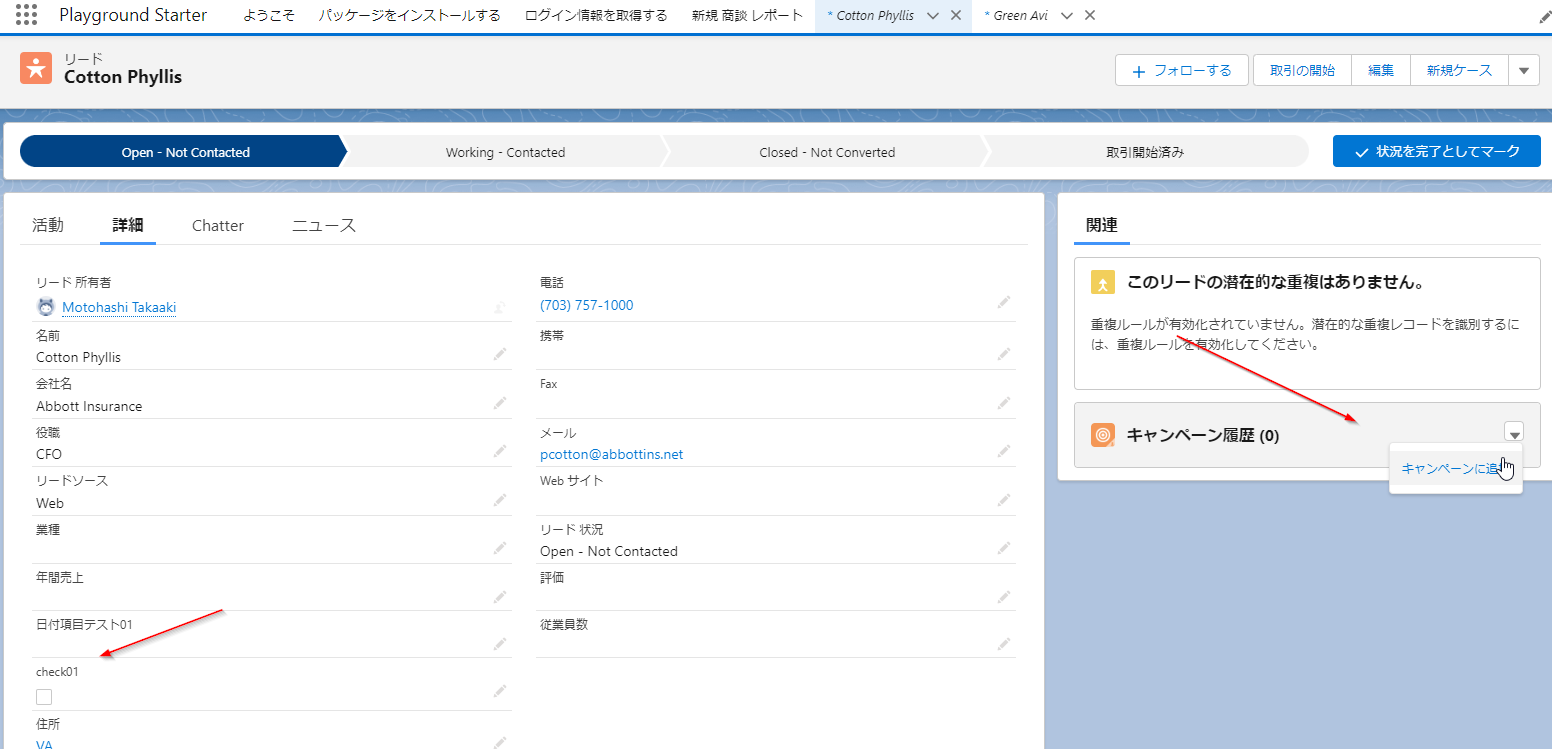Click the owner avatar icon
The height and width of the screenshot is (749, 1552).
click(45, 307)
